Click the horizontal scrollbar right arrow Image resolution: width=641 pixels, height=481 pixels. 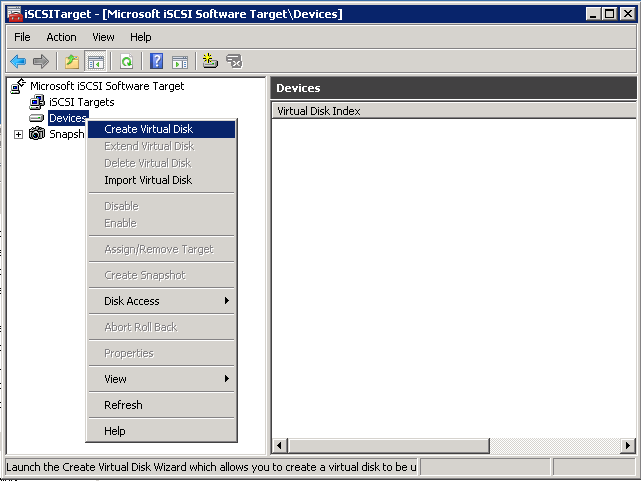pyautogui.click(x=626, y=445)
